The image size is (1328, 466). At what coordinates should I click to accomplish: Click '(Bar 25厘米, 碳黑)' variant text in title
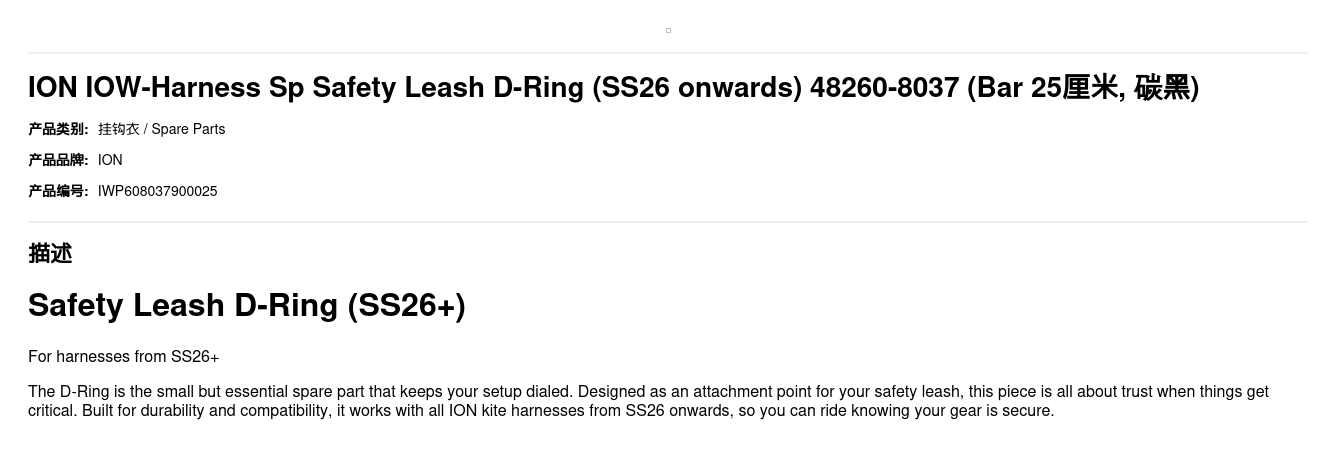(1083, 88)
